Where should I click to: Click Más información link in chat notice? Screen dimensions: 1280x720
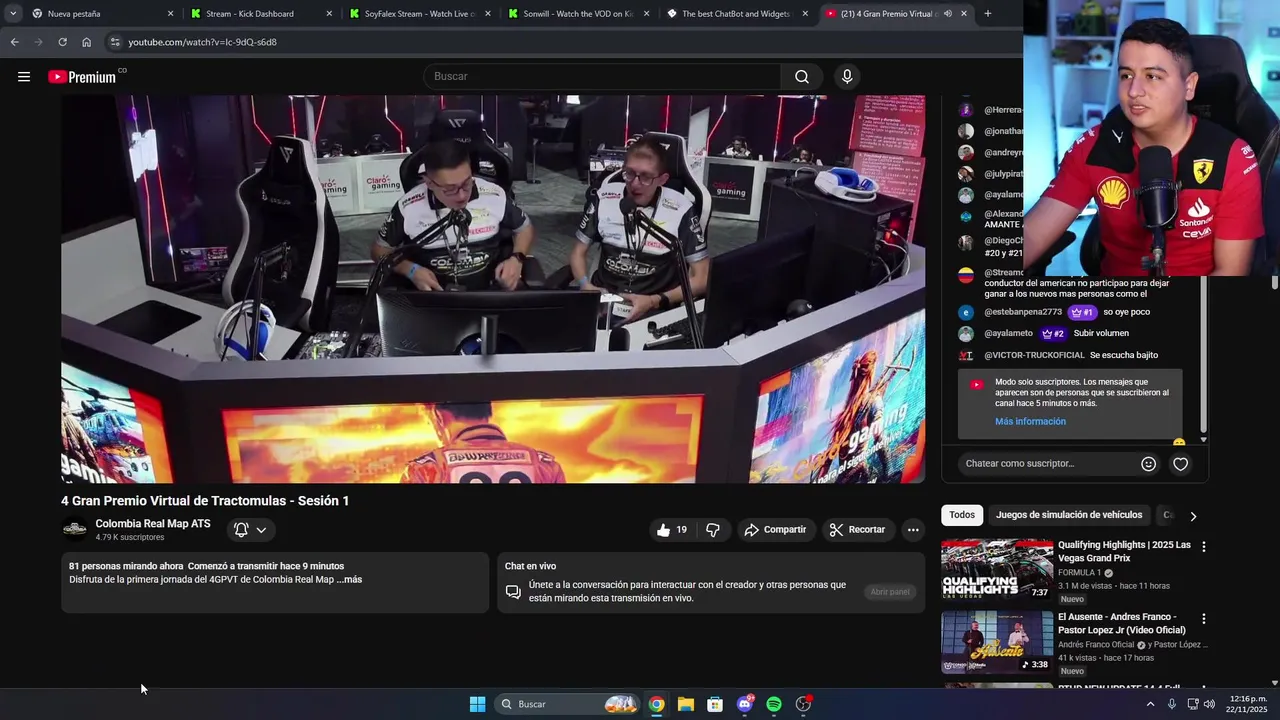pos(1030,422)
